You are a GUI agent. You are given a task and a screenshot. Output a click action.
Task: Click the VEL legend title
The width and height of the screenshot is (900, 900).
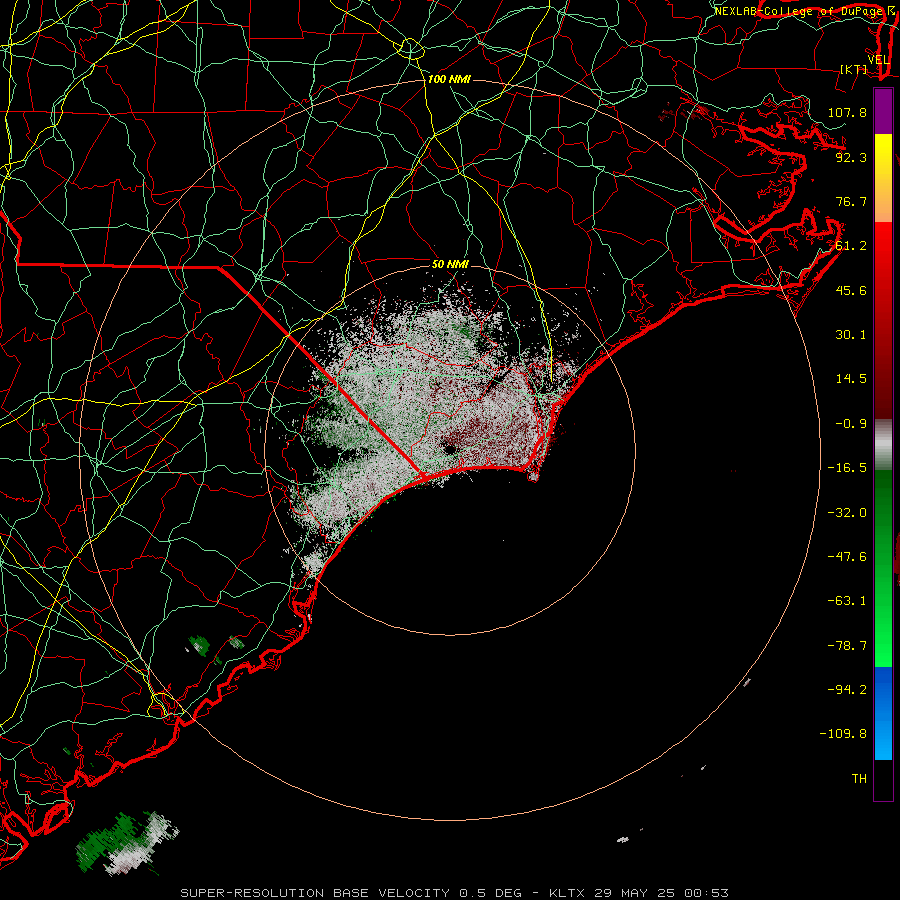click(878, 60)
